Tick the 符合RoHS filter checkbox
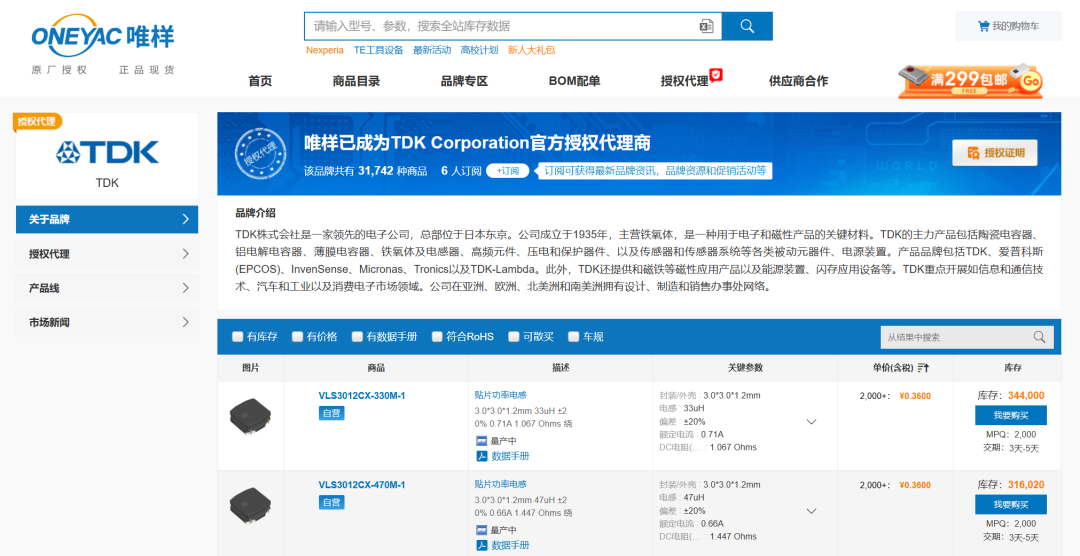 [x=437, y=337]
